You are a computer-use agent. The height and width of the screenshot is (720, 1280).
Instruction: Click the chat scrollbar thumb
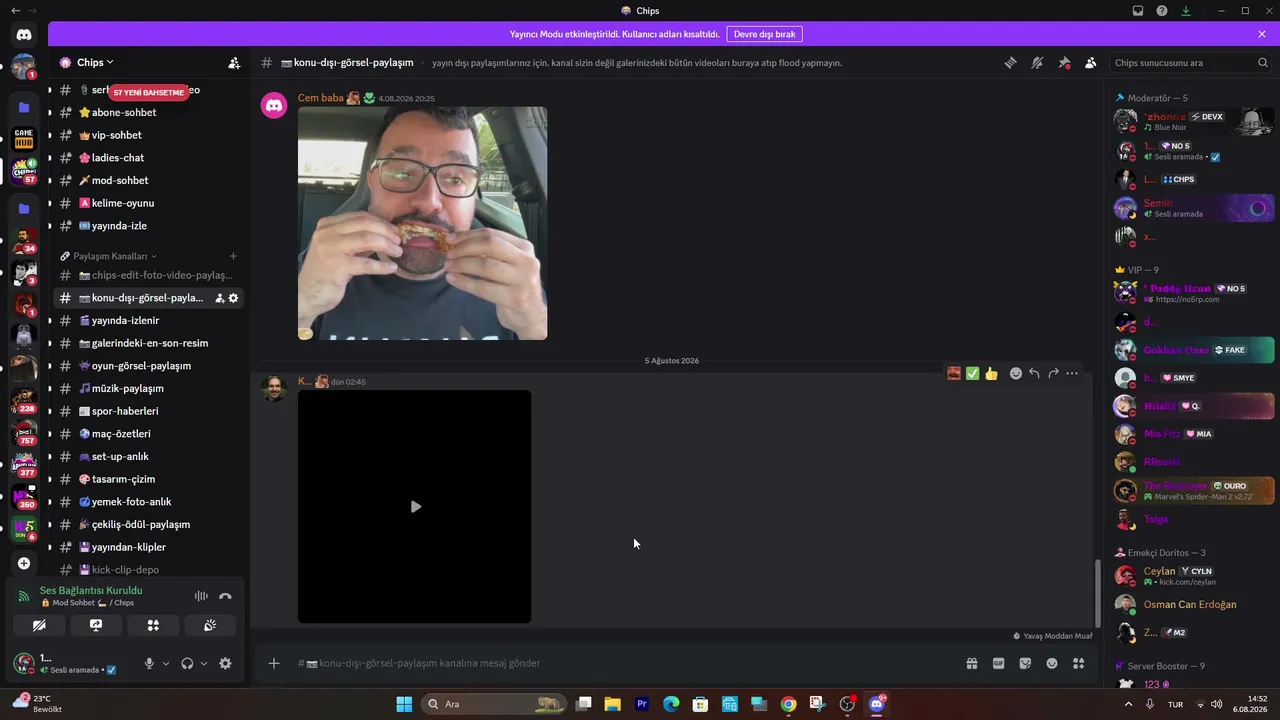1097,592
